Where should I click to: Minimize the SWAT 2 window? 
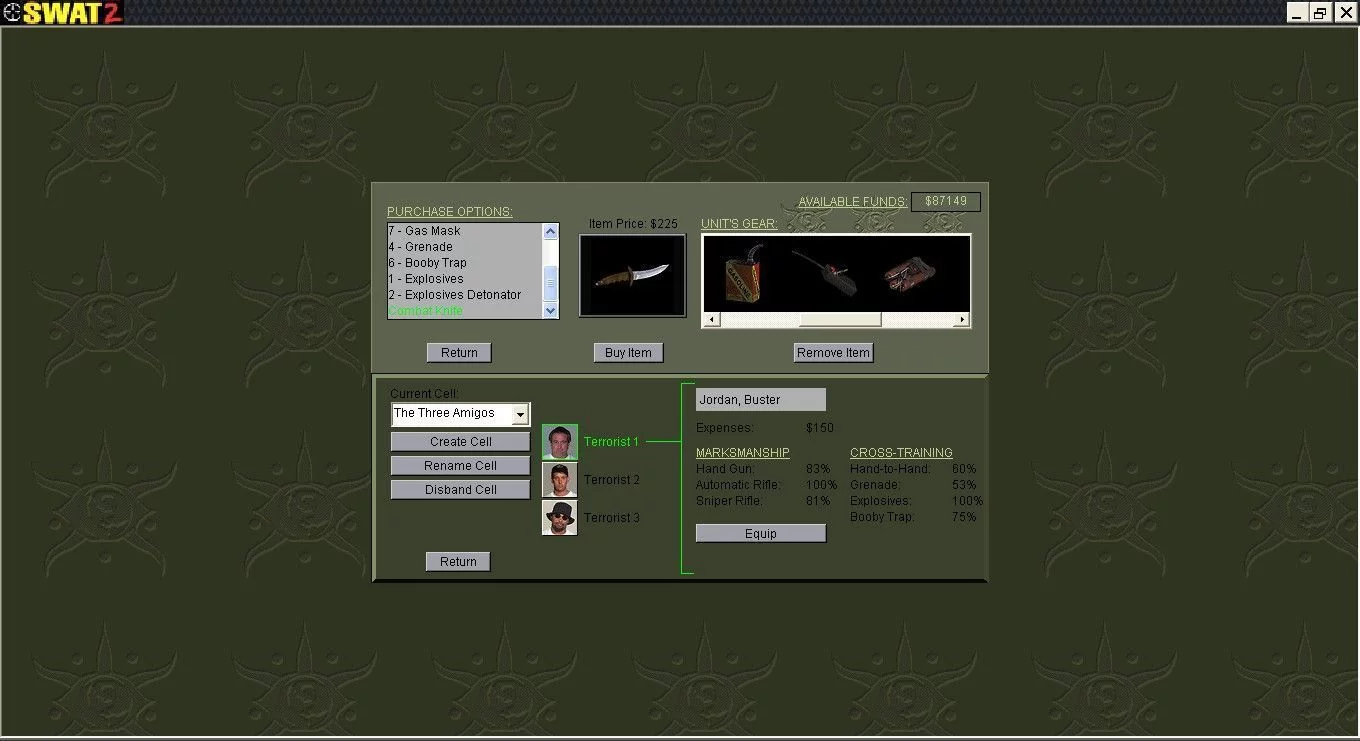tap(1297, 13)
